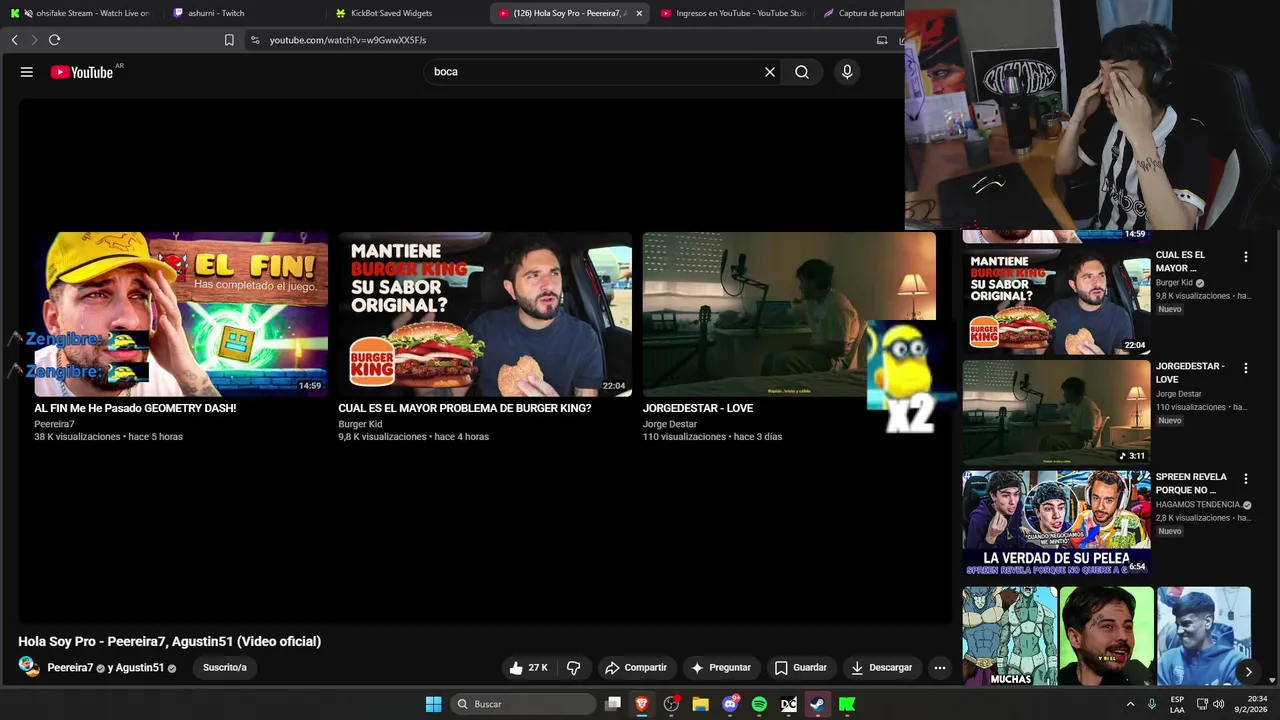This screenshot has height=720, width=1280.
Task: Open the Burger Kid channel under the Burger King end-screen card
Action: coord(360,424)
